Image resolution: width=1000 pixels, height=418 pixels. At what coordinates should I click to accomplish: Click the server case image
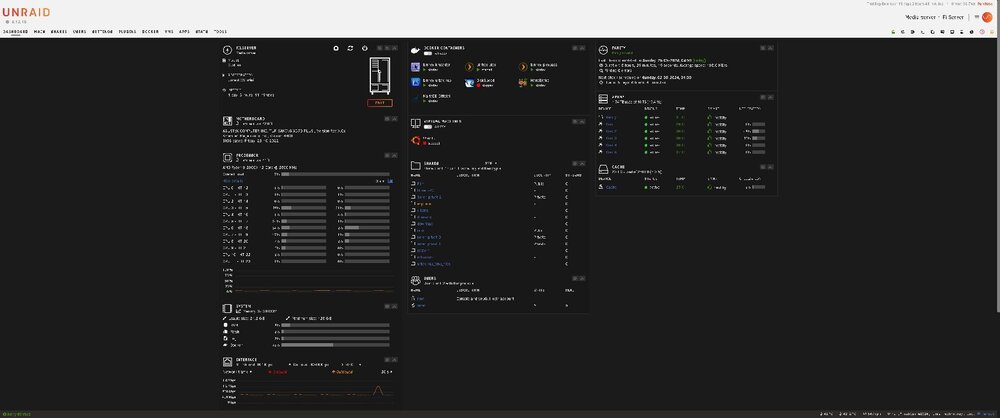(380, 75)
